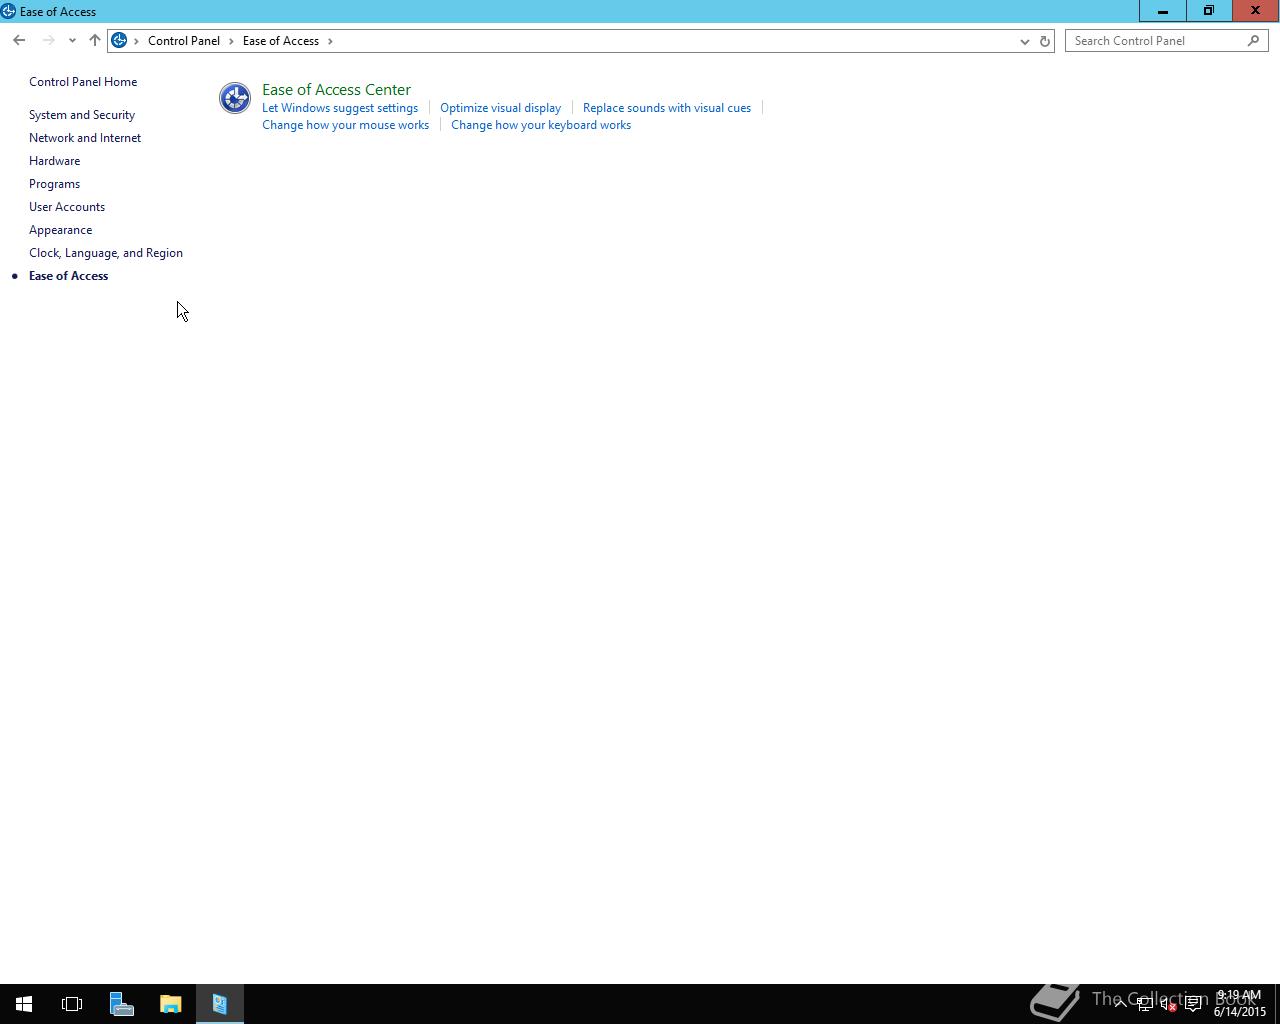Show hidden tray icons chevron

[x=1120, y=1004]
